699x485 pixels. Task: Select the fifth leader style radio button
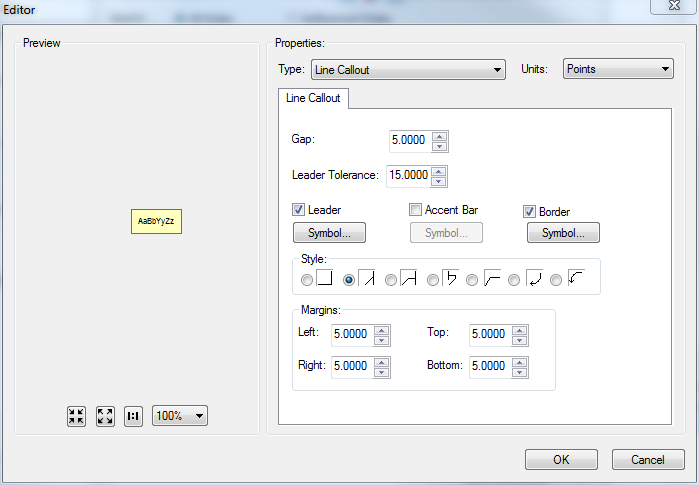pos(472,280)
